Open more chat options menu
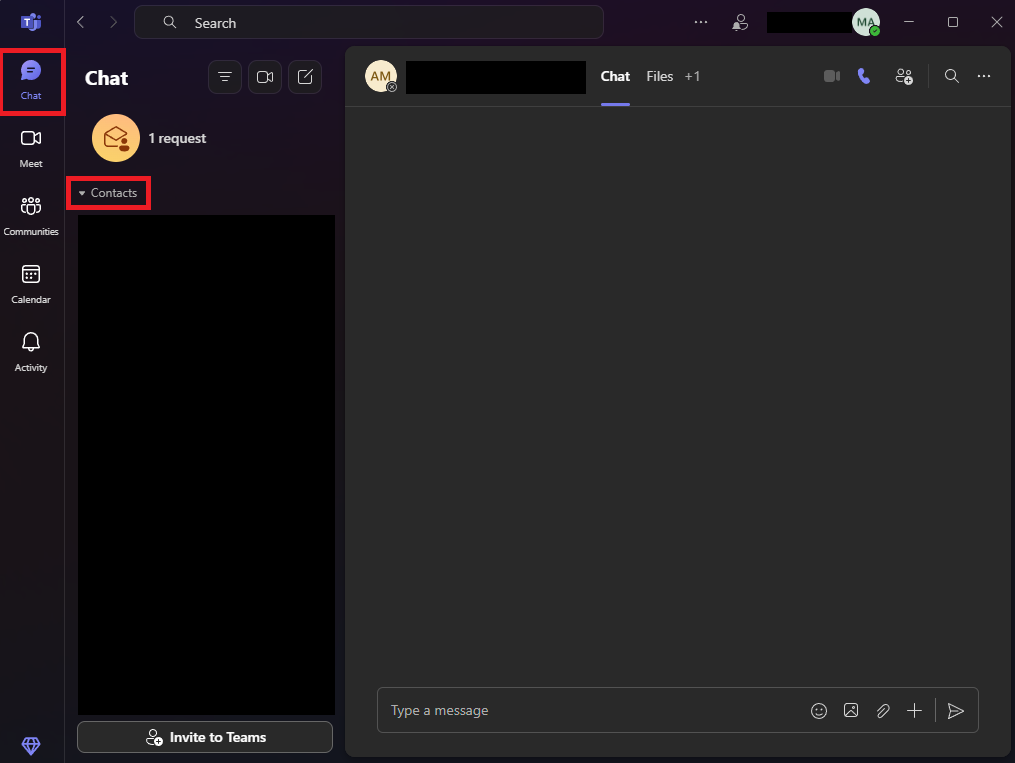 tap(984, 76)
